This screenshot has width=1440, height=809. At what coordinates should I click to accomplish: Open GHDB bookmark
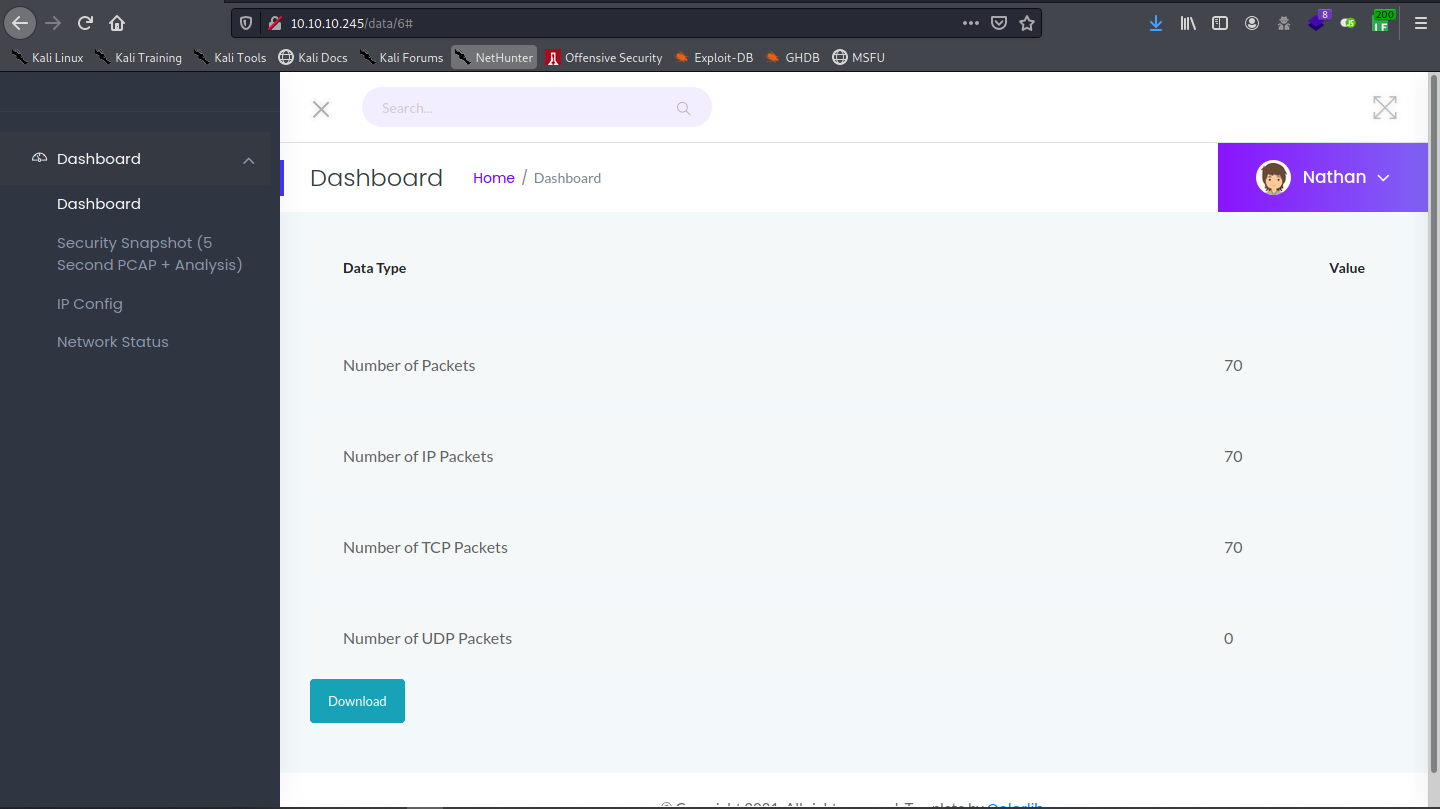pos(793,58)
